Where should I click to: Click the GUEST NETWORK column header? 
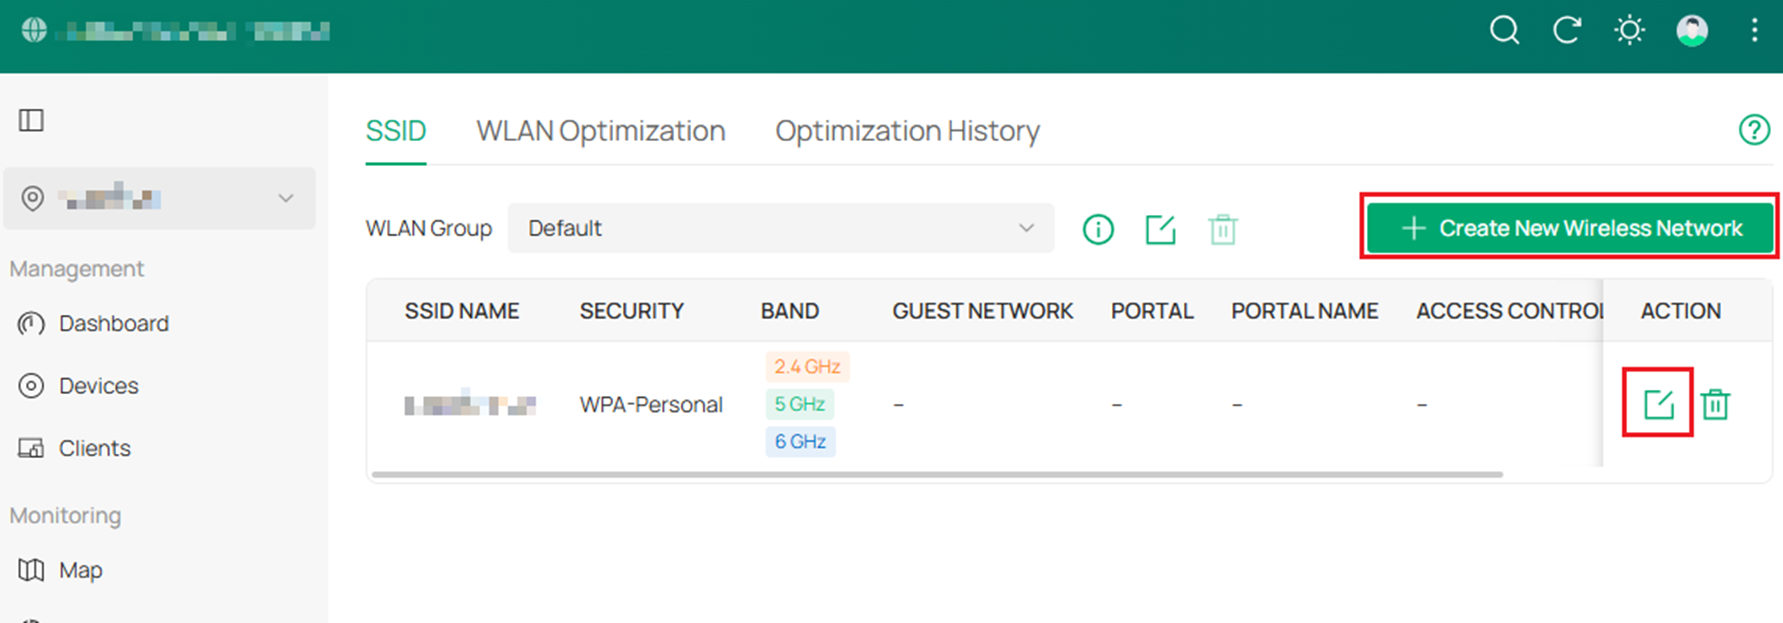(x=983, y=311)
